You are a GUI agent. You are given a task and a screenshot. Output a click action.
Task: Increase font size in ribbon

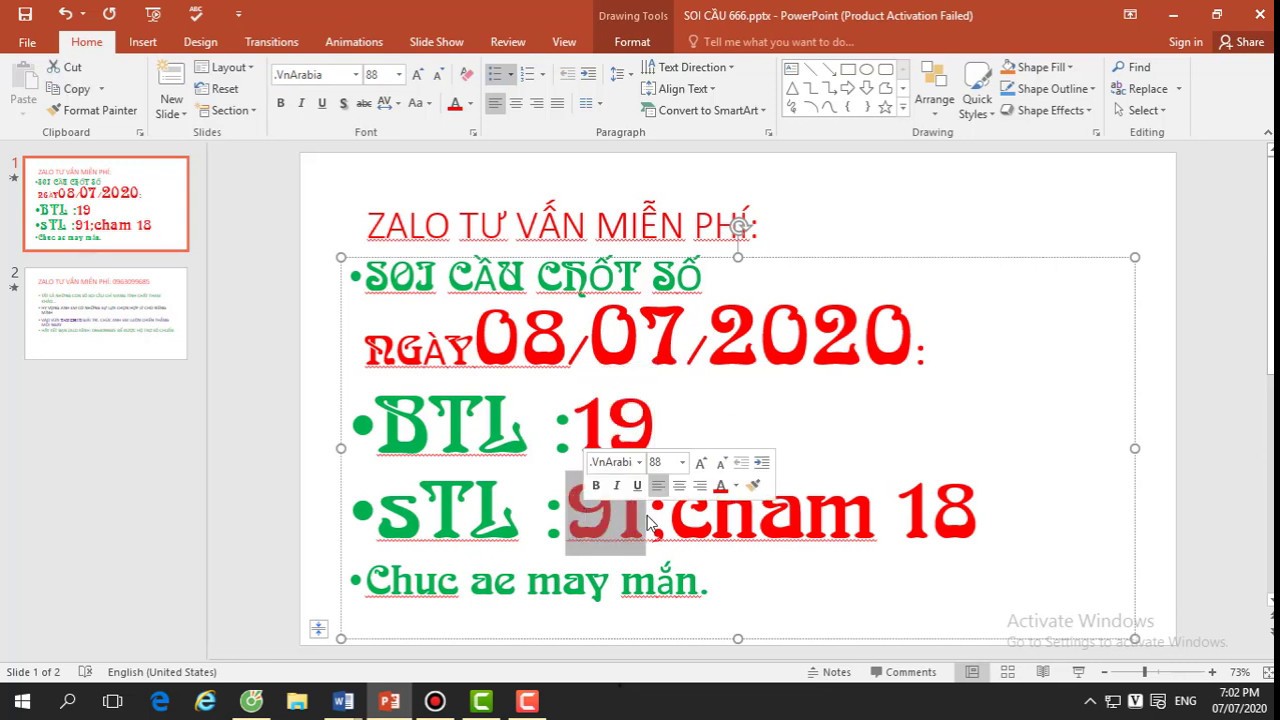(x=418, y=75)
